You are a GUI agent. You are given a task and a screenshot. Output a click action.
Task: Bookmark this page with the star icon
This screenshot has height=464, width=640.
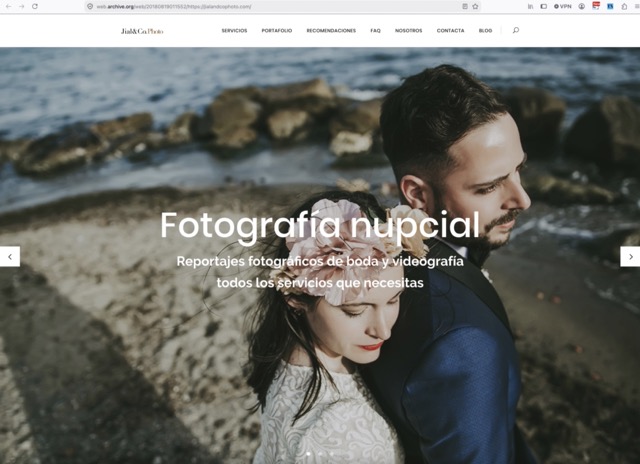476,7
